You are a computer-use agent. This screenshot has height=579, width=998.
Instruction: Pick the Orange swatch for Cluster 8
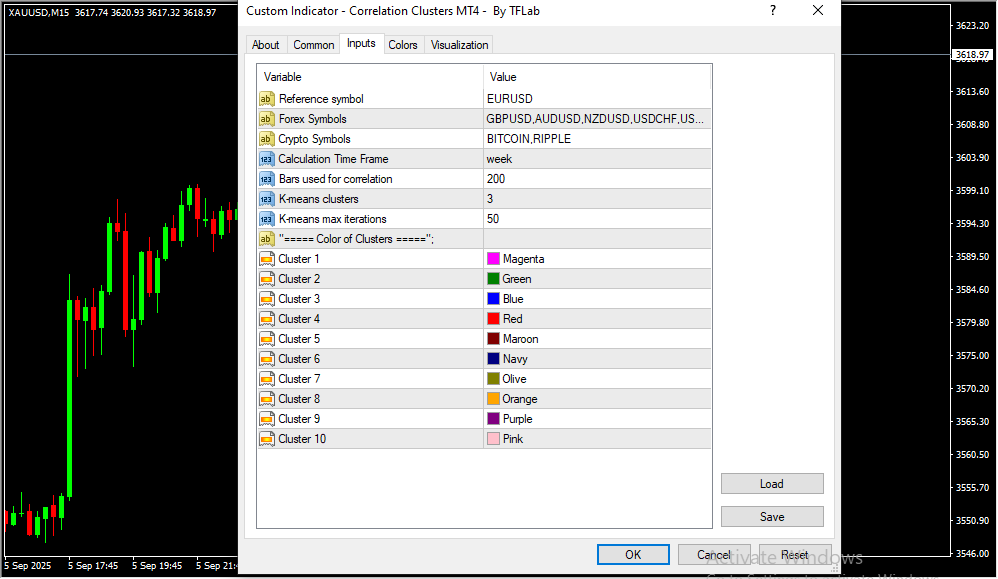click(493, 399)
